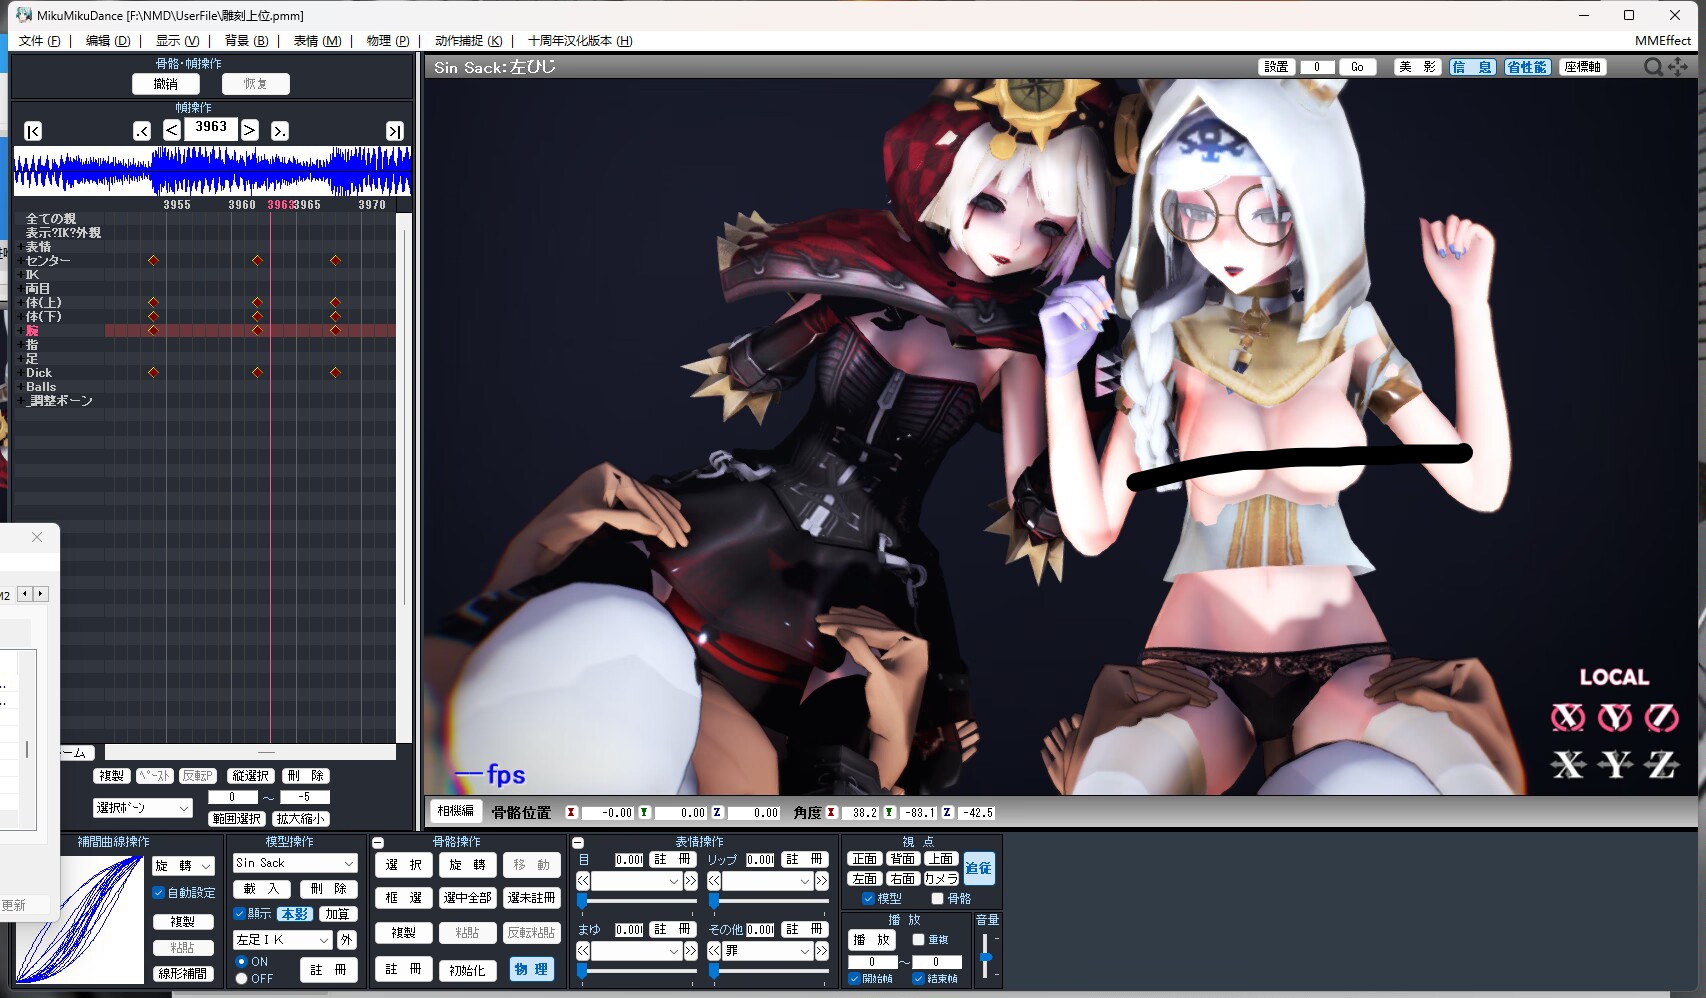Open the 编辑 (D) menu
This screenshot has height=998, width=1706.
point(108,41)
